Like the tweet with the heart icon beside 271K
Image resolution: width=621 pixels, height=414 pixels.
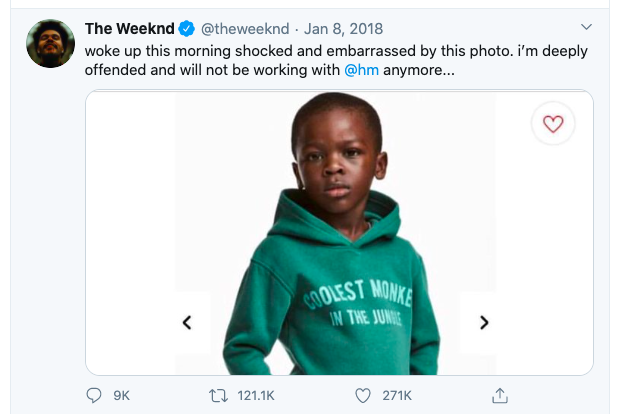click(x=364, y=395)
